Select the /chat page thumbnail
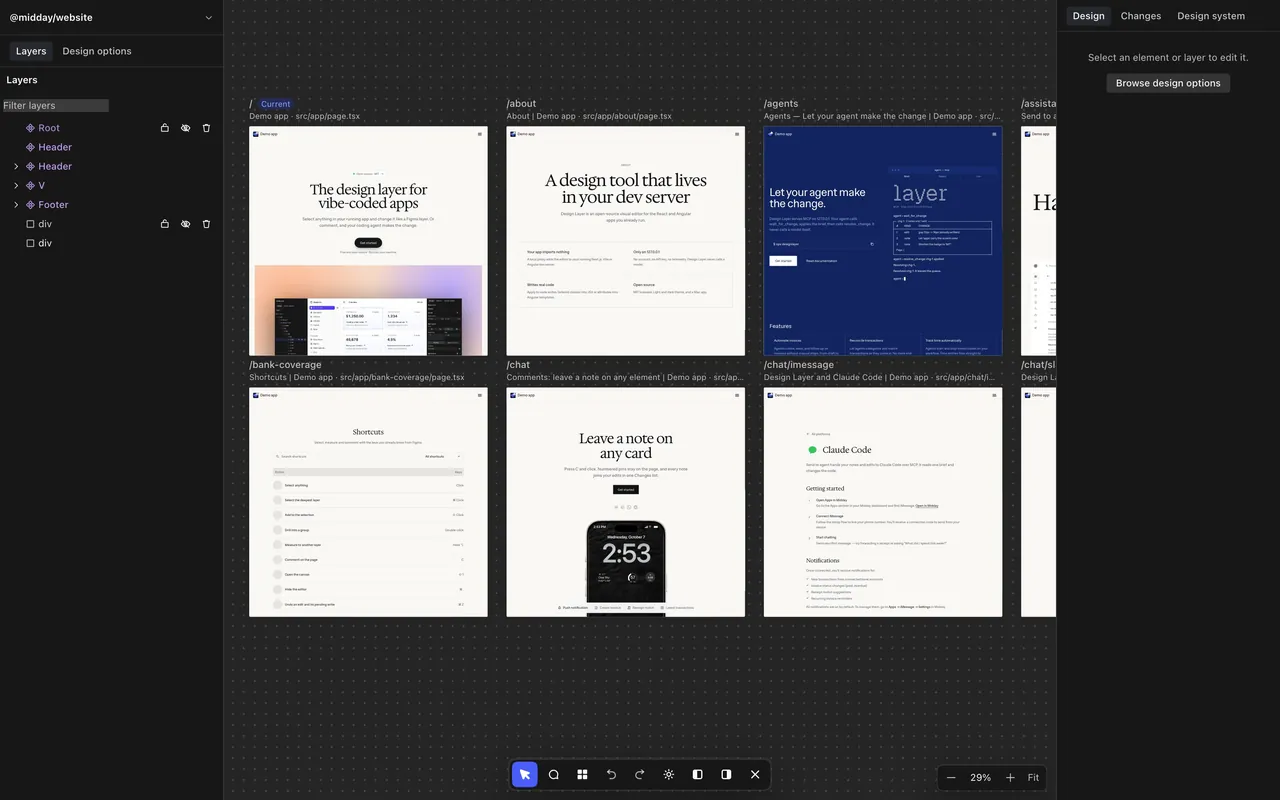 626,502
